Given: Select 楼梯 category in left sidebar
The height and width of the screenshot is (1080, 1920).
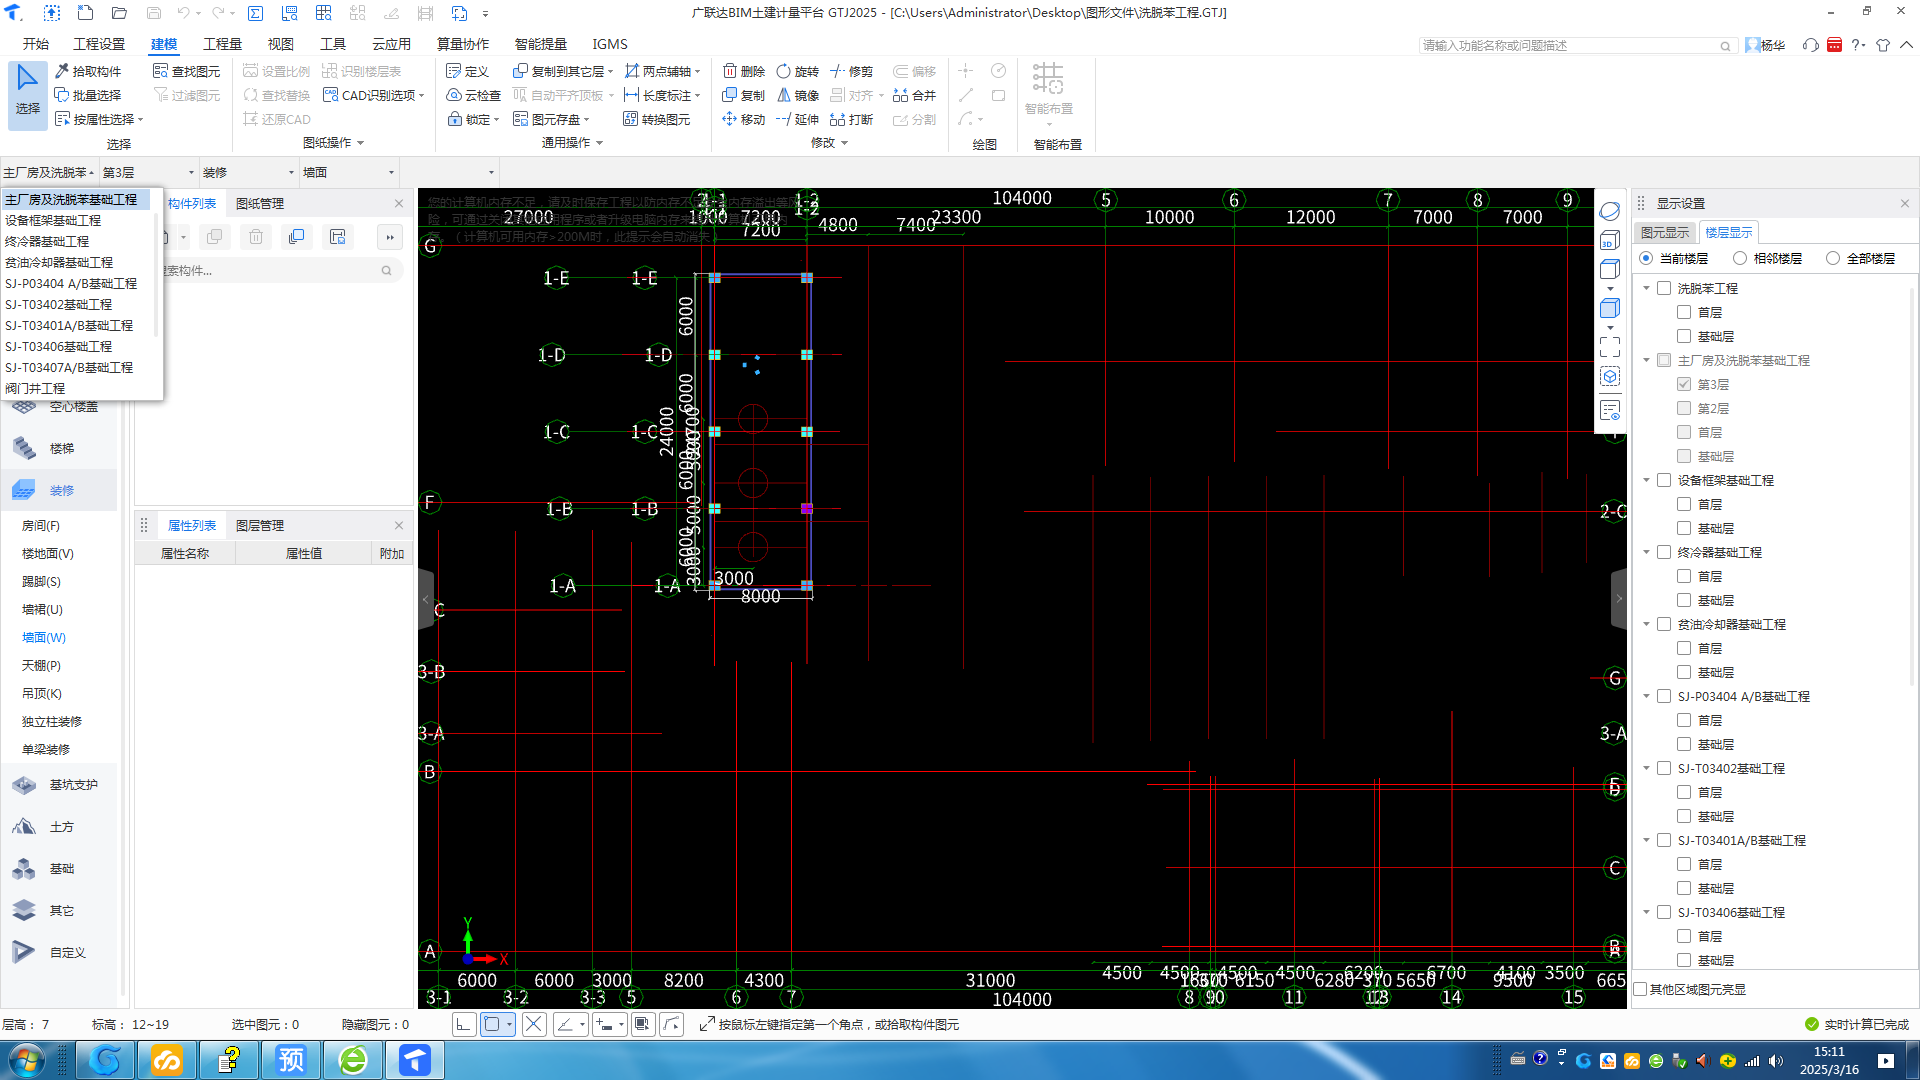Looking at the screenshot, I should [59, 448].
